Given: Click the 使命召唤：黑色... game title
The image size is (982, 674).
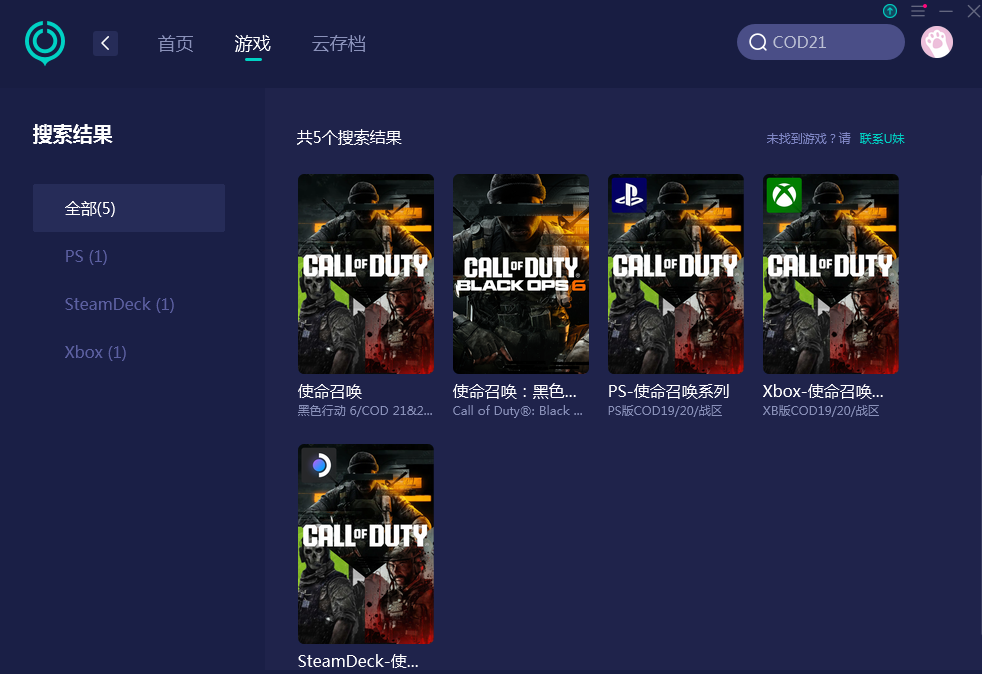Looking at the screenshot, I should pos(515,391).
